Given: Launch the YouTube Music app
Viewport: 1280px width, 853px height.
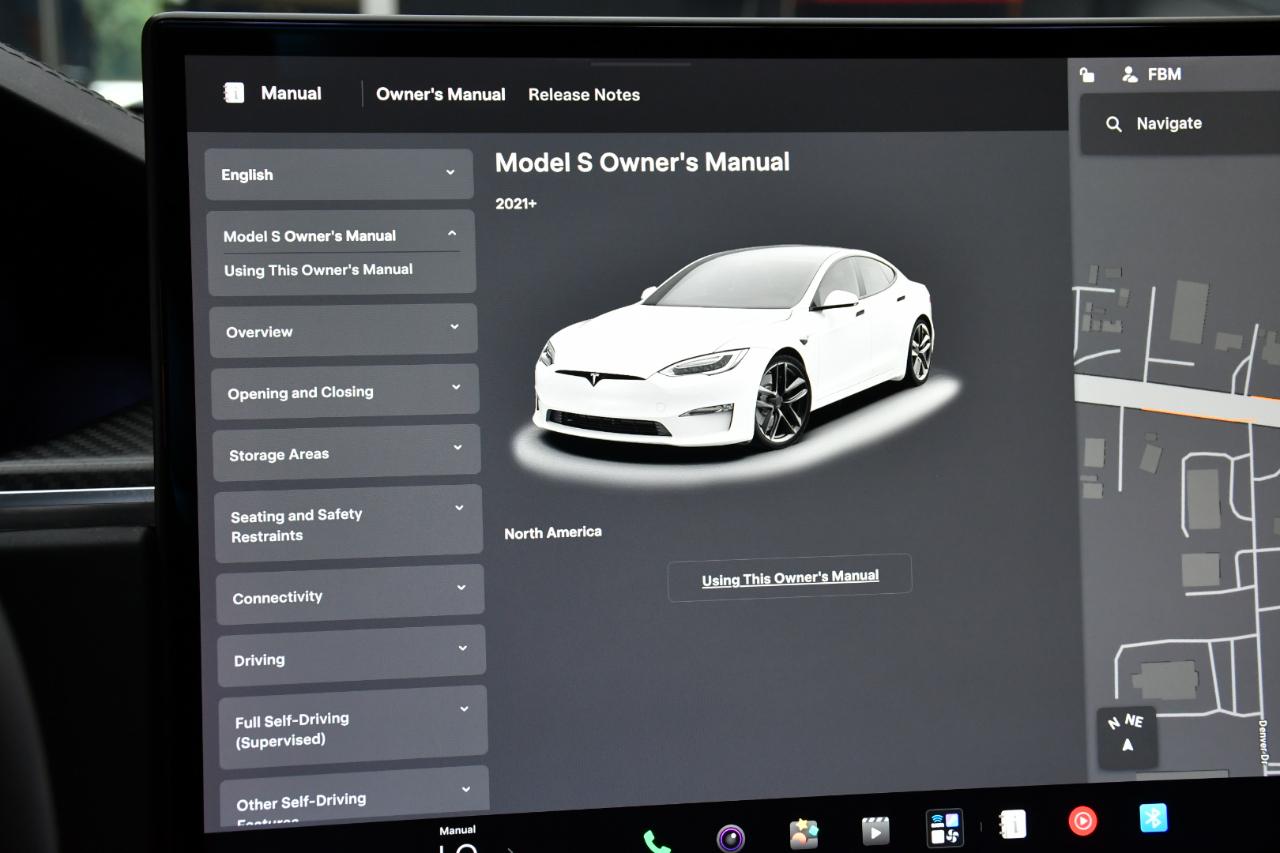Looking at the screenshot, I should pos(1082,821).
